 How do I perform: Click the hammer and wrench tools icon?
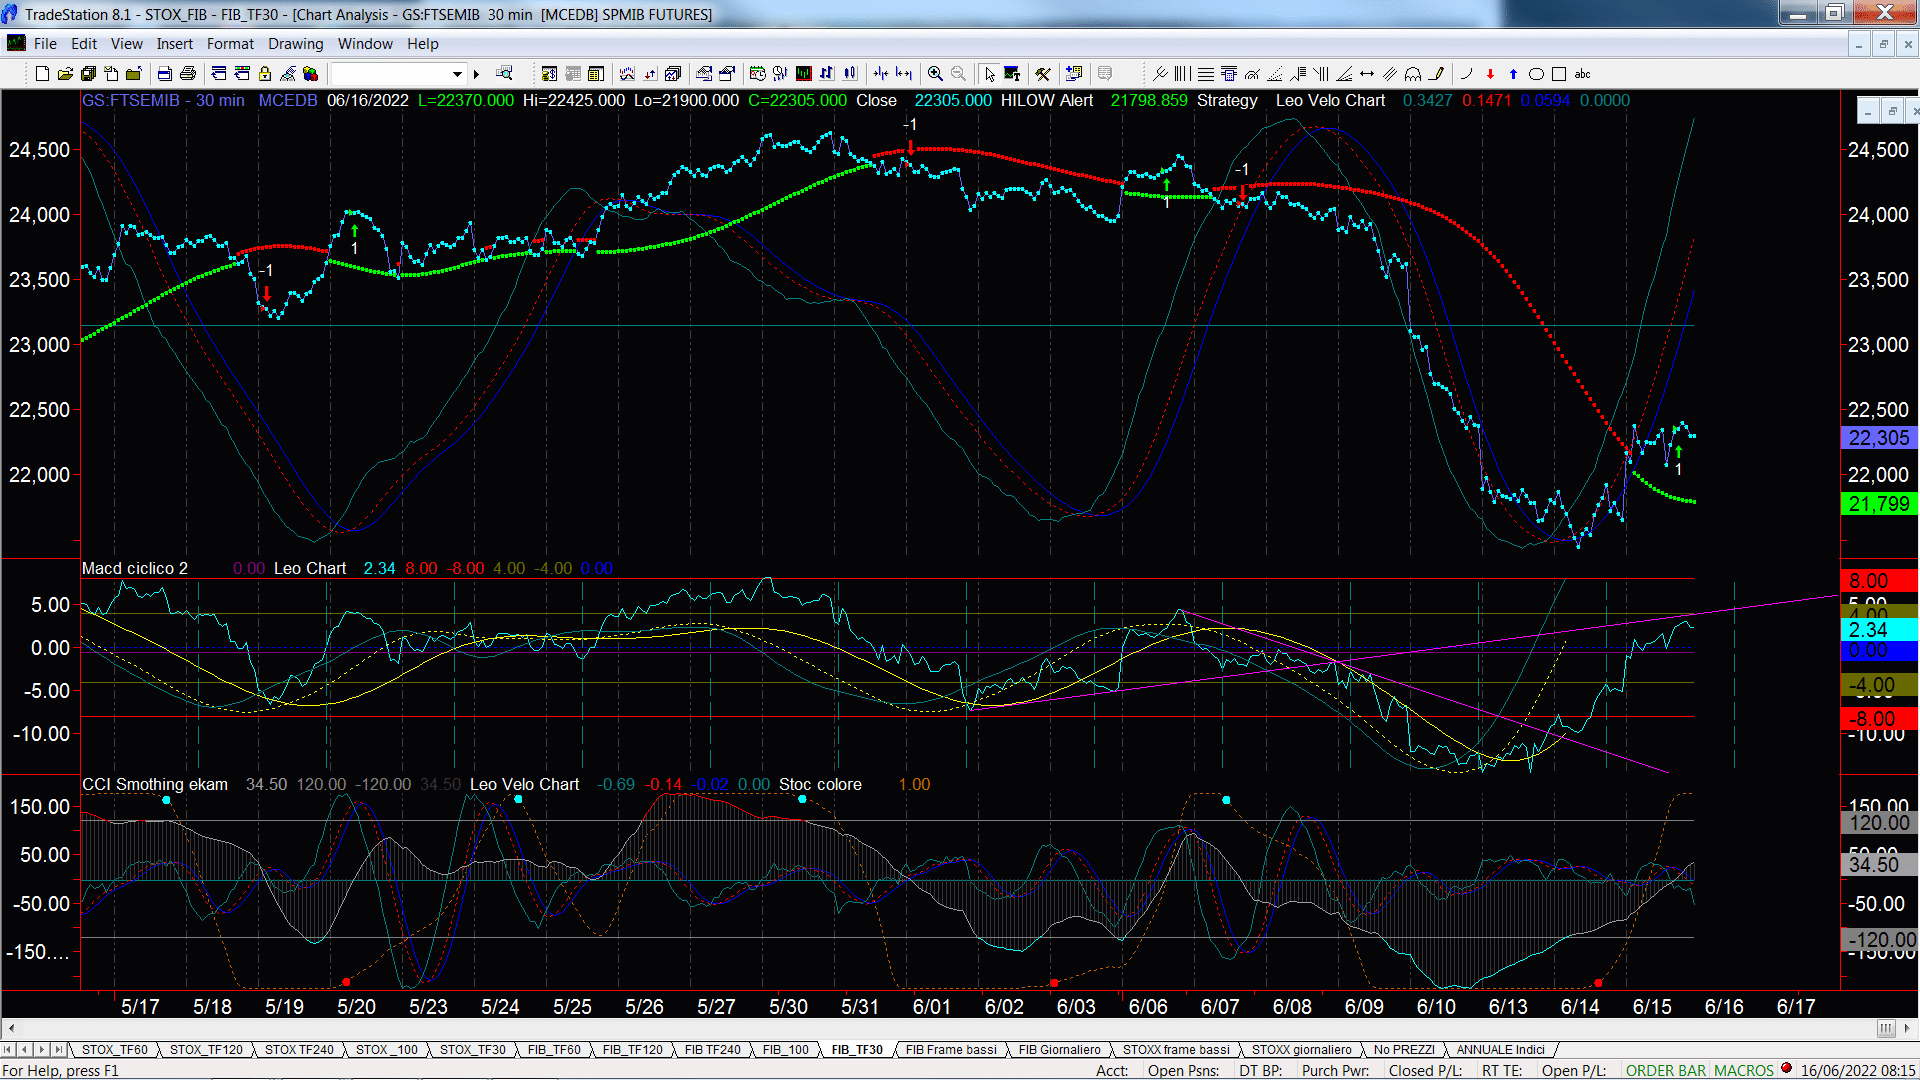pos(1043,74)
